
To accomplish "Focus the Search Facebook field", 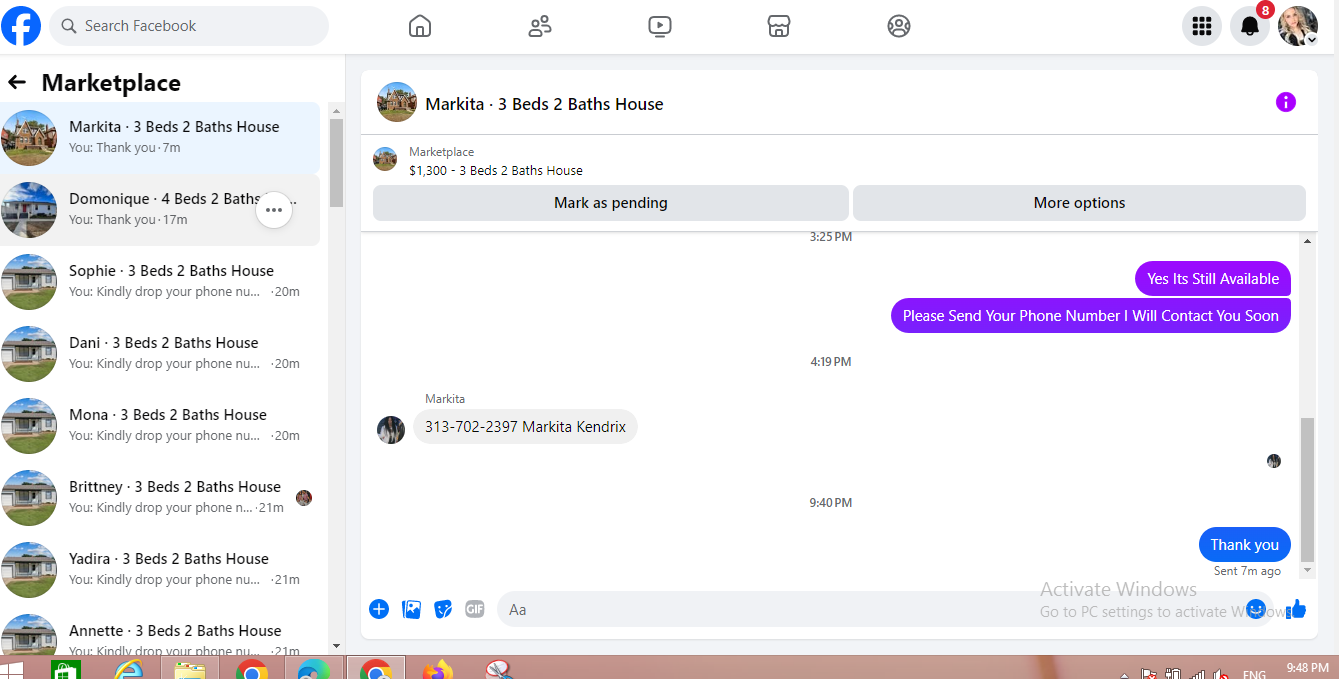I will pyautogui.click(x=189, y=26).
